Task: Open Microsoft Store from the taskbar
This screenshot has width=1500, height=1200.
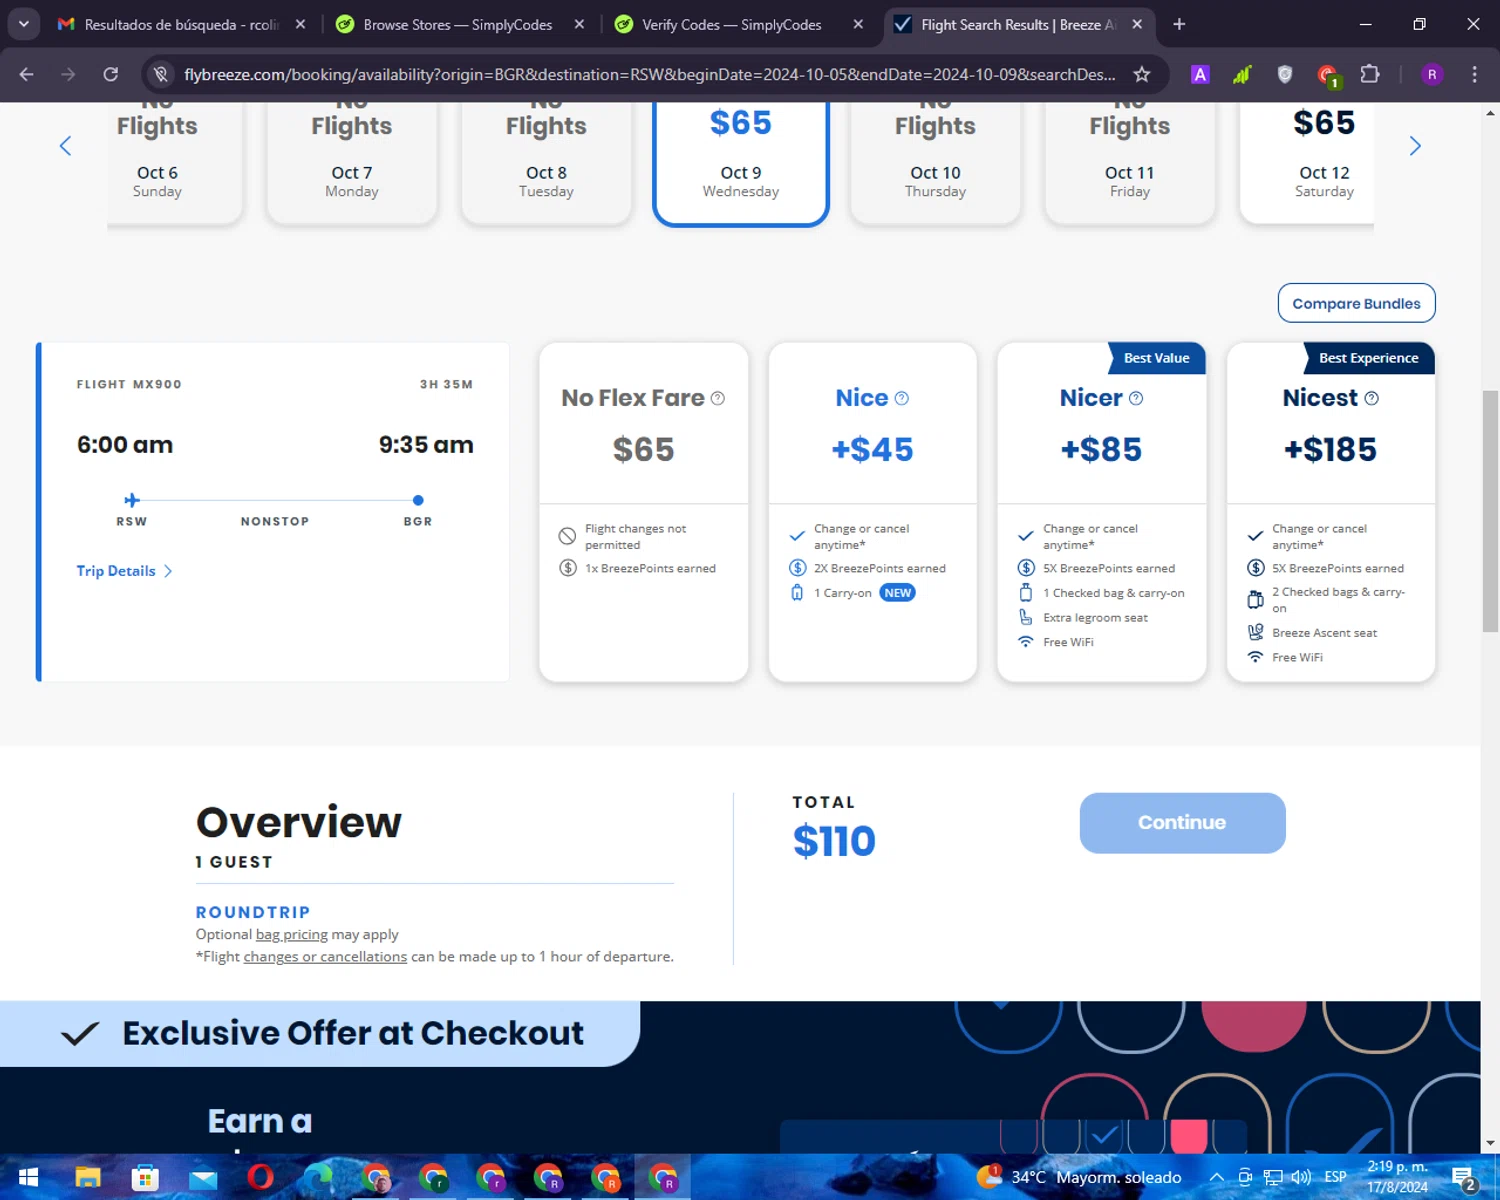Action: coord(145,1177)
